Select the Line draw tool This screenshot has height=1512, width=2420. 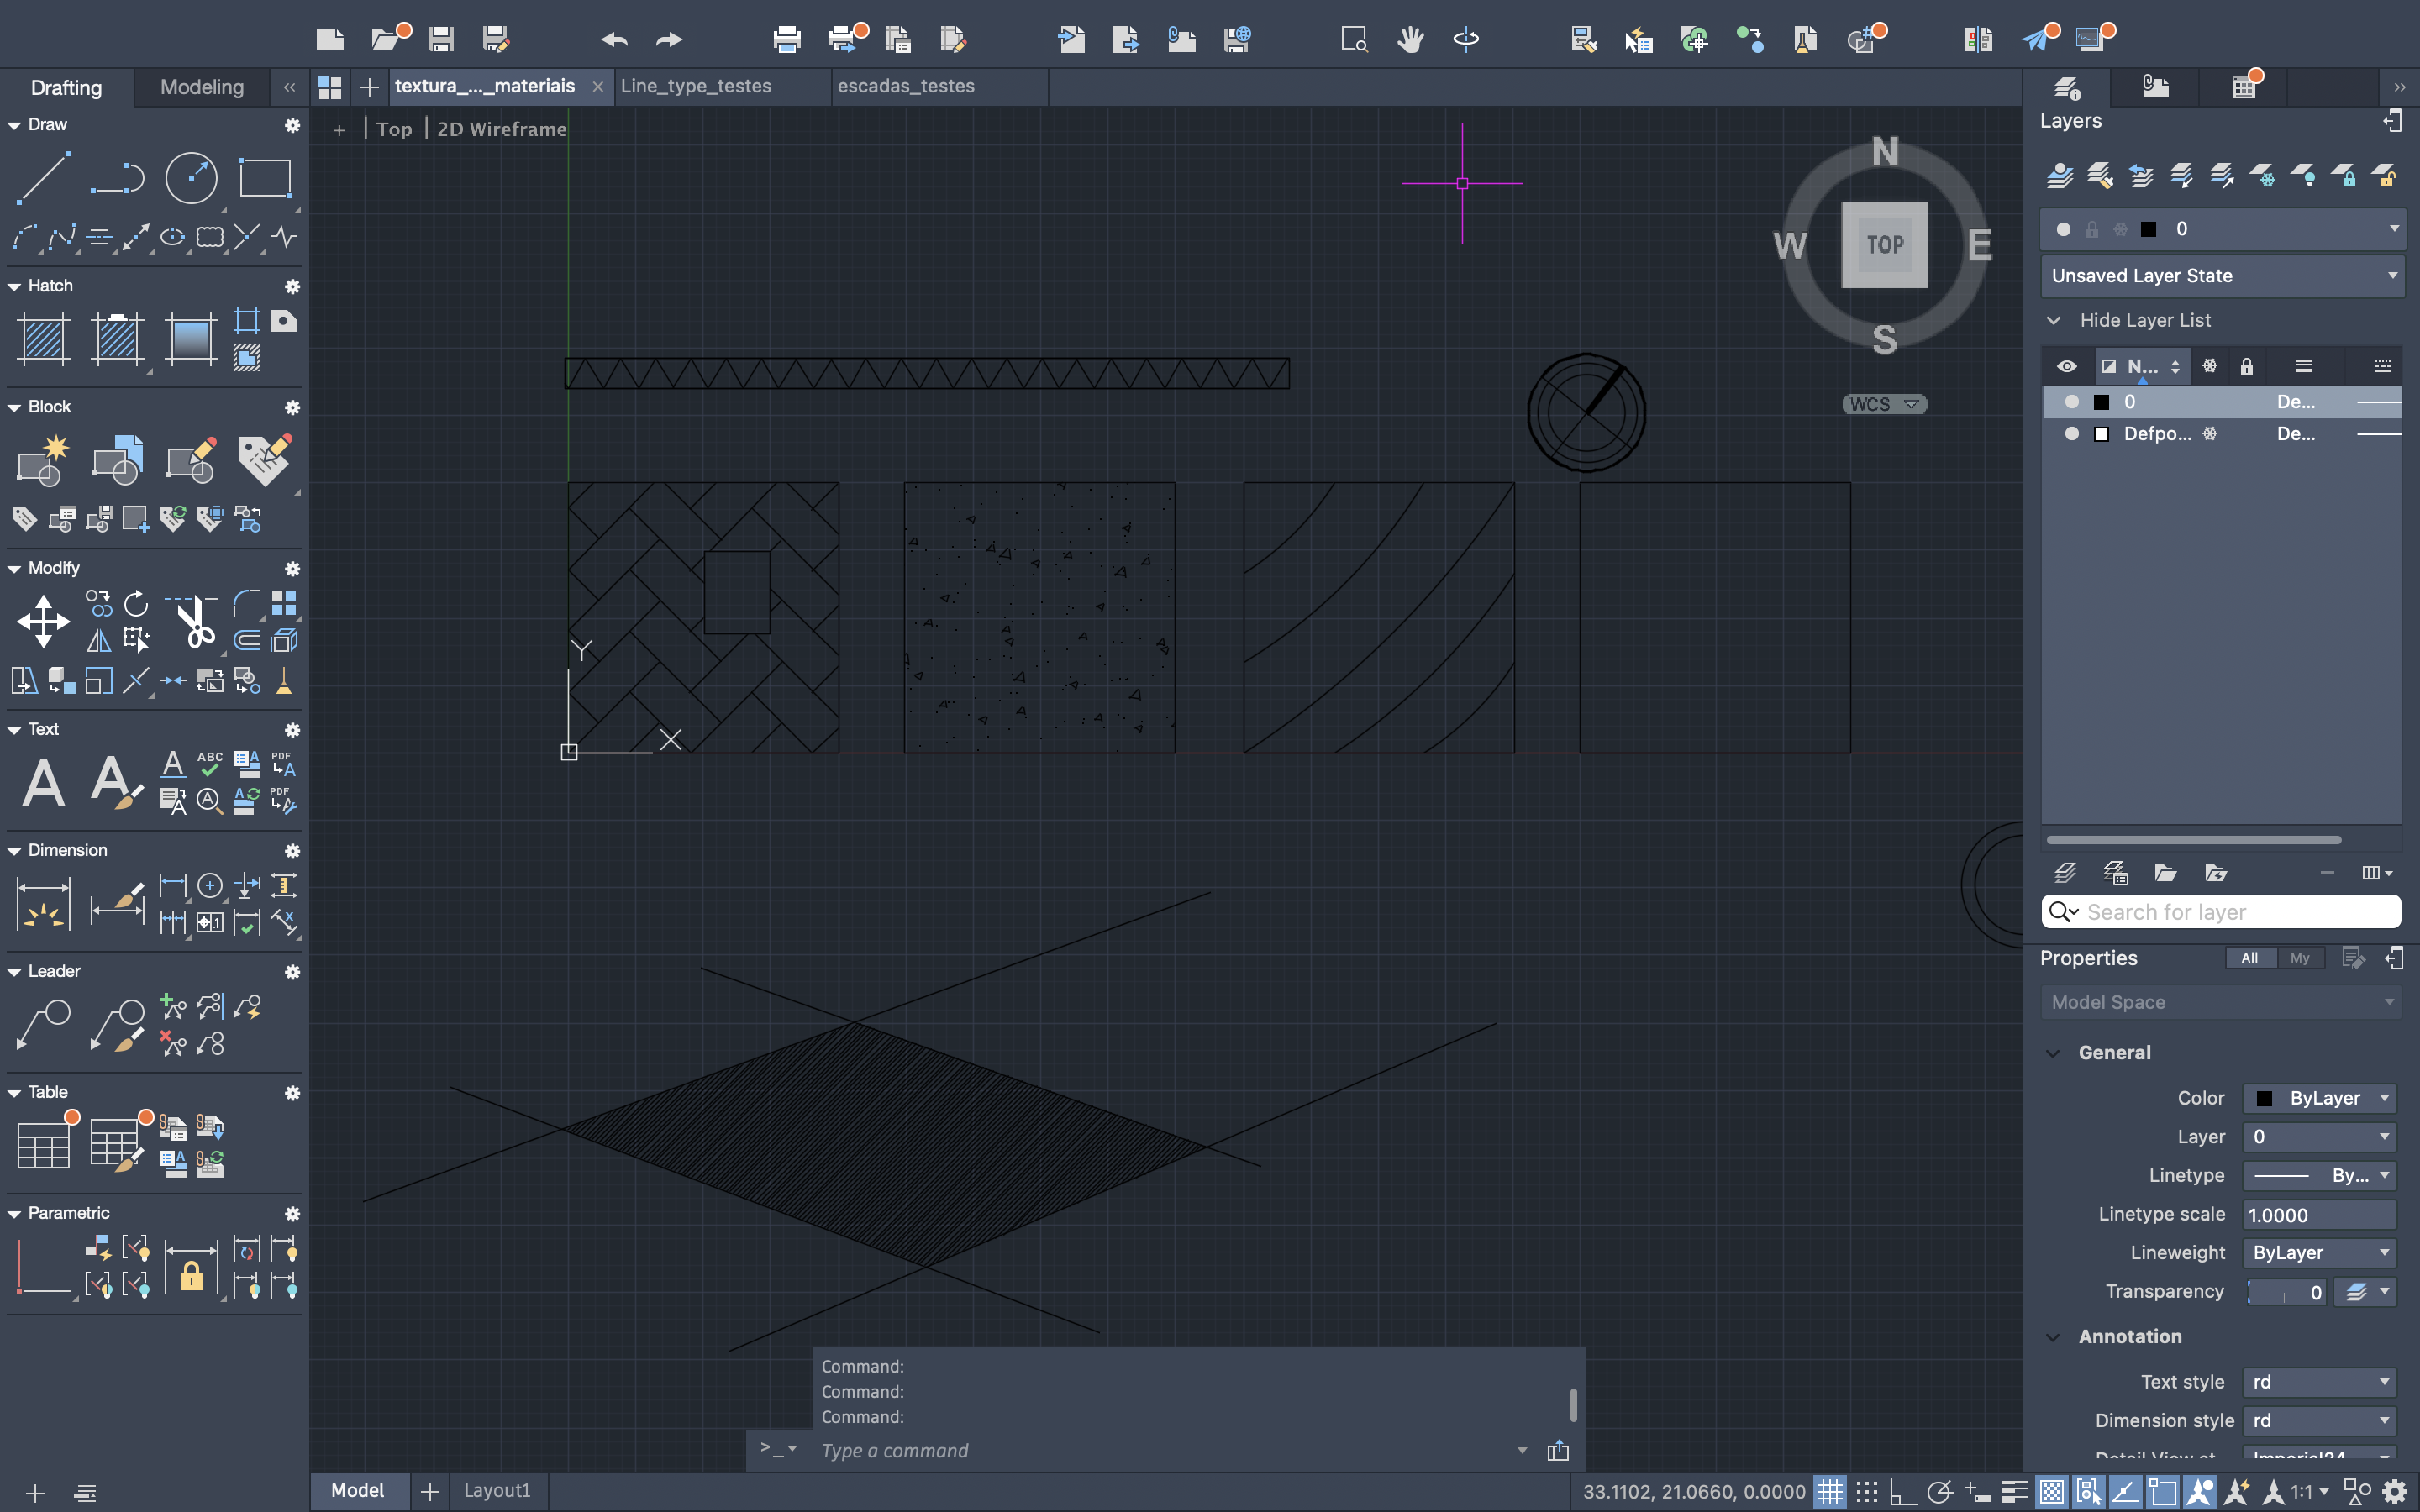point(42,178)
